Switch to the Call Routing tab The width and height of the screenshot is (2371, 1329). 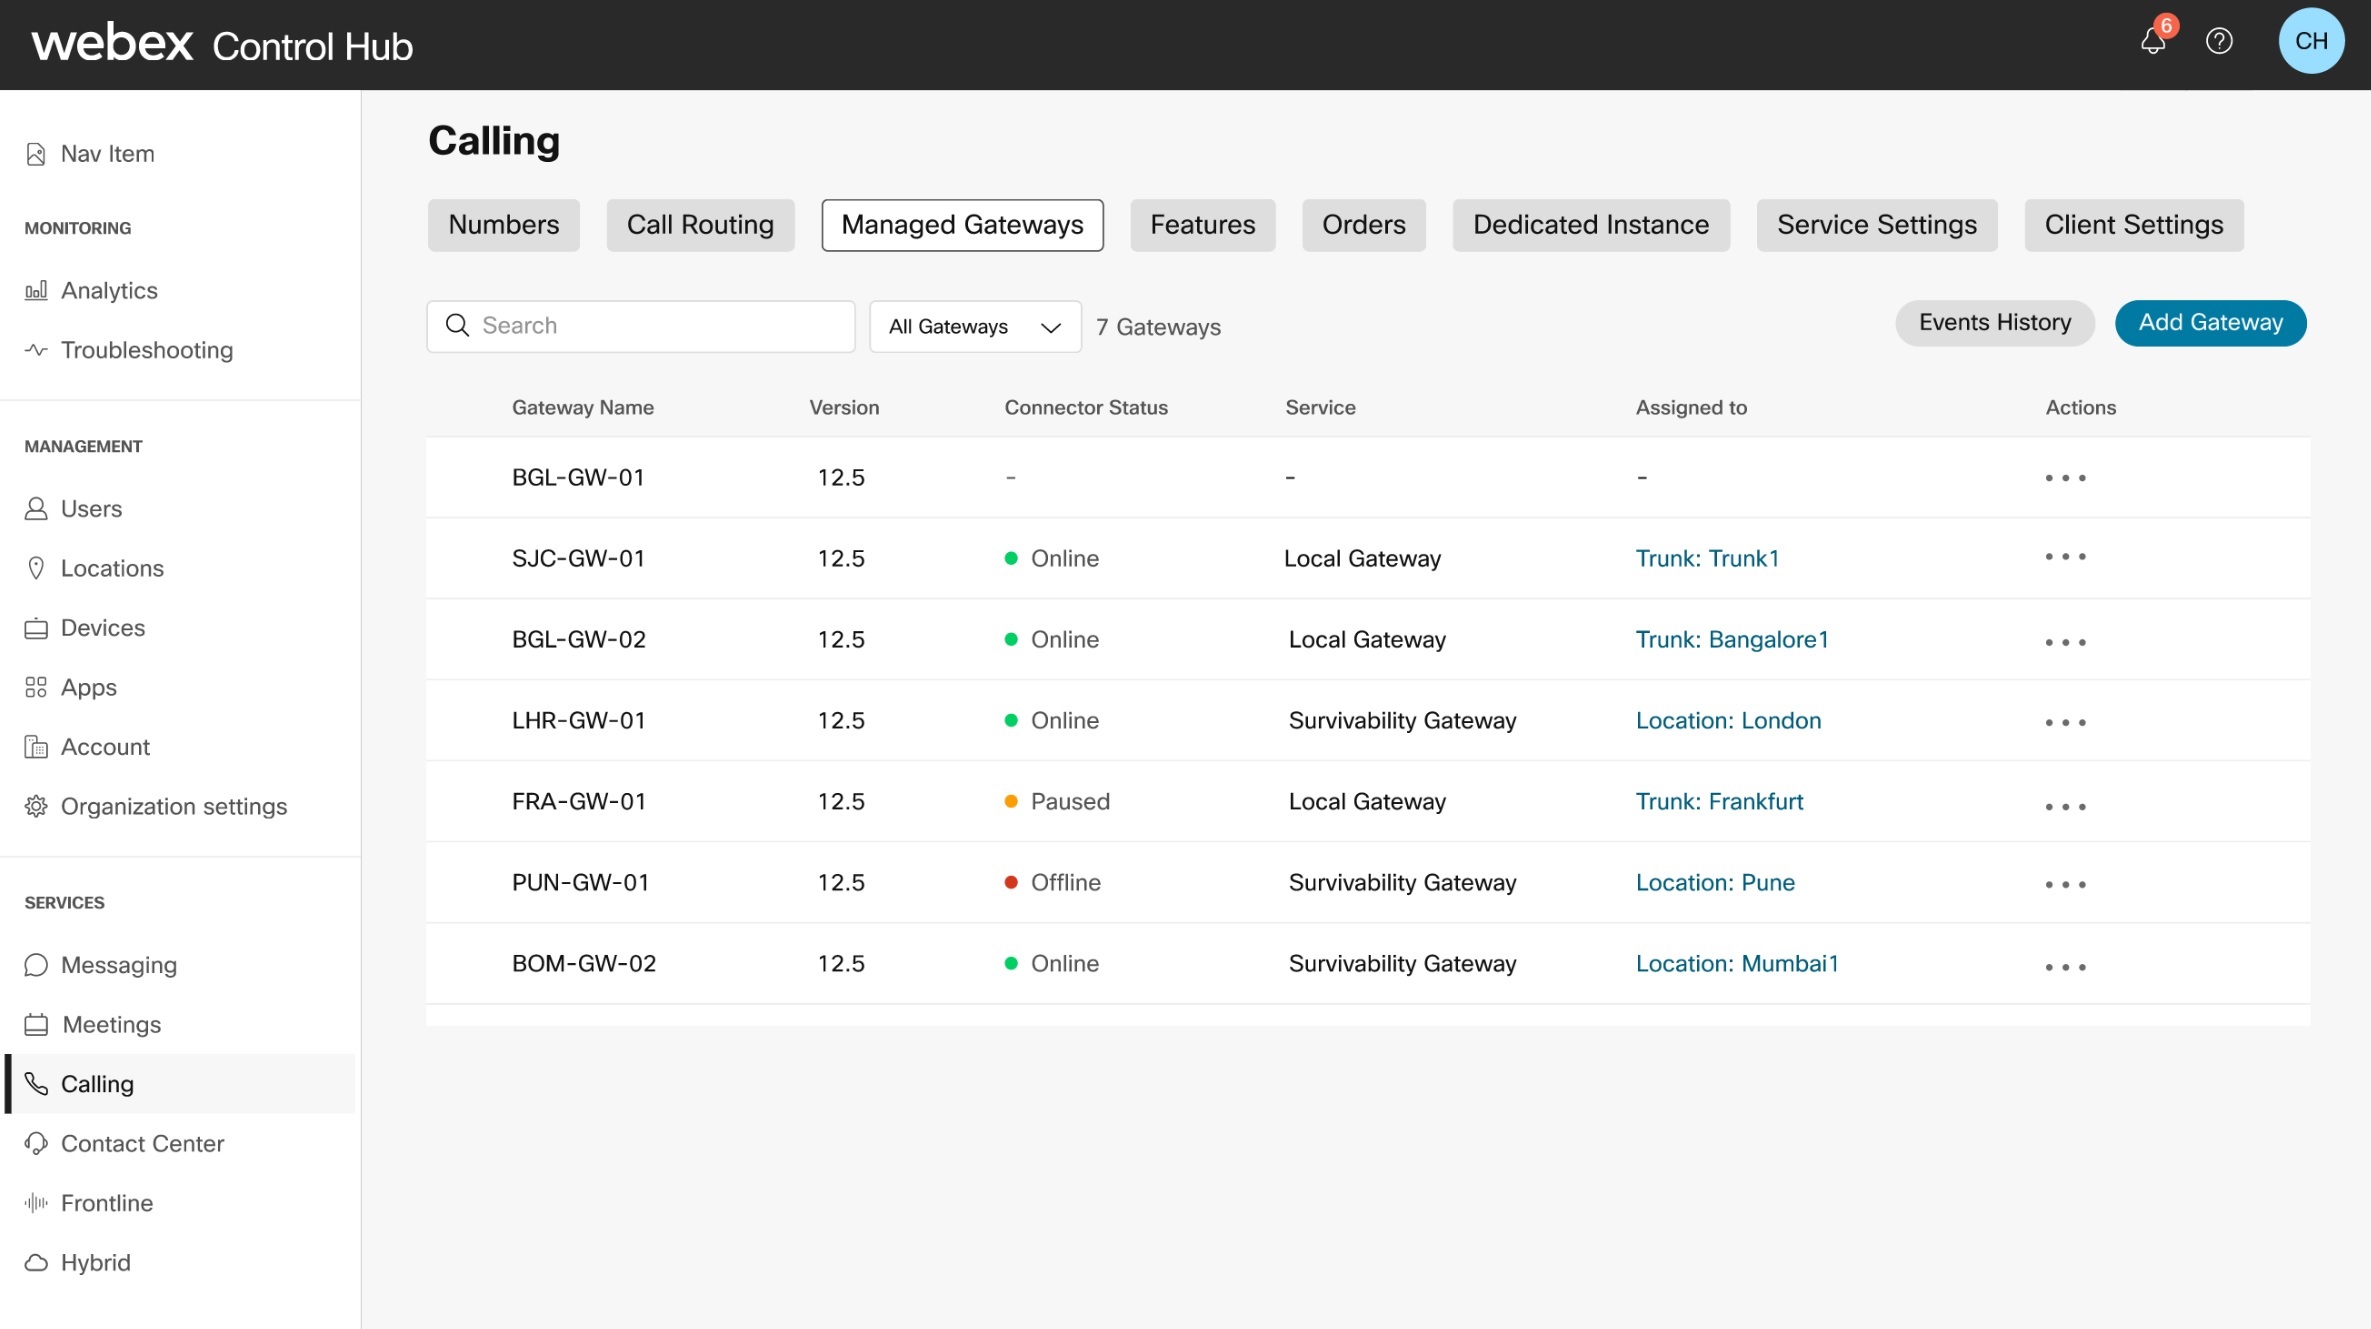click(x=700, y=225)
